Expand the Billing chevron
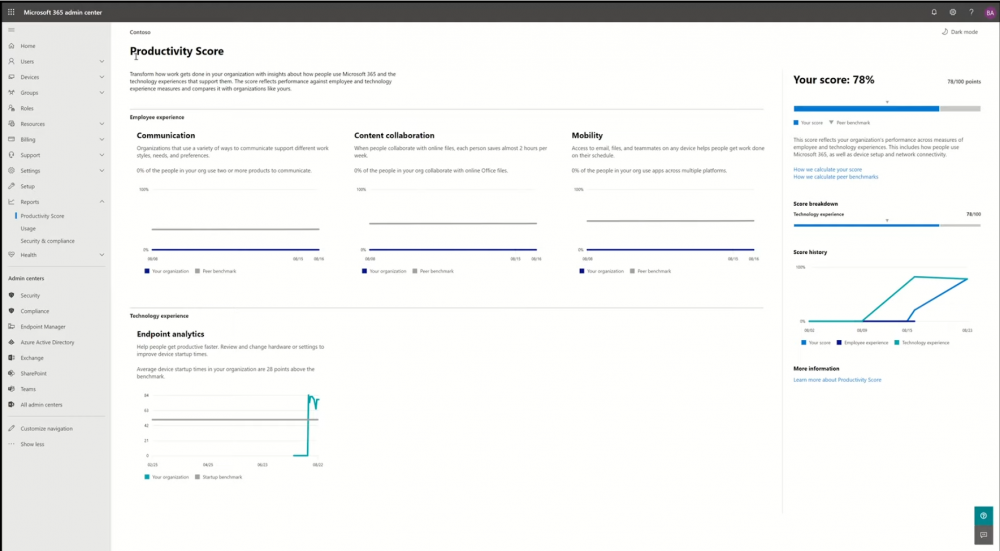Image resolution: width=1000 pixels, height=551 pixels. coord(101,139)
